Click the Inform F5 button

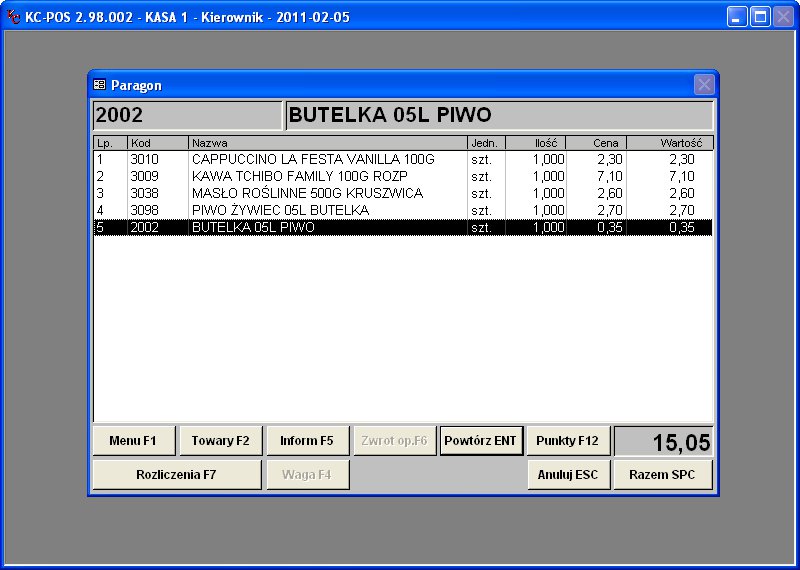[307, 441]
